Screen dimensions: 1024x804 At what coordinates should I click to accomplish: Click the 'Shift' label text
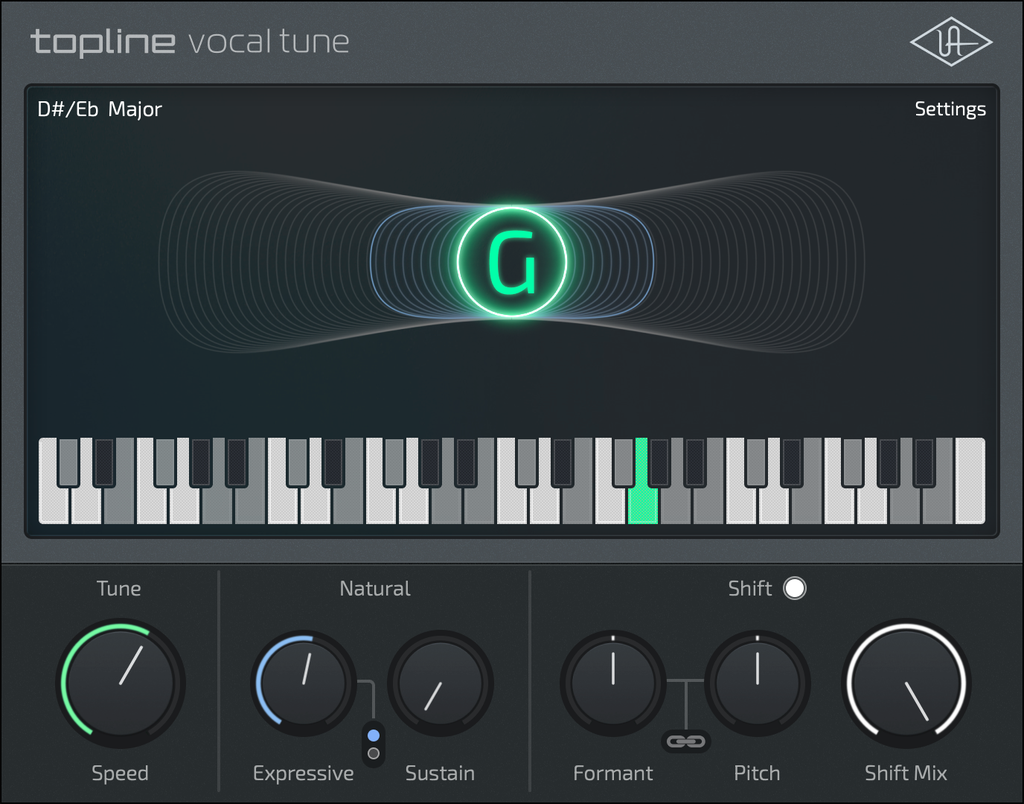[x=750, y=588]
